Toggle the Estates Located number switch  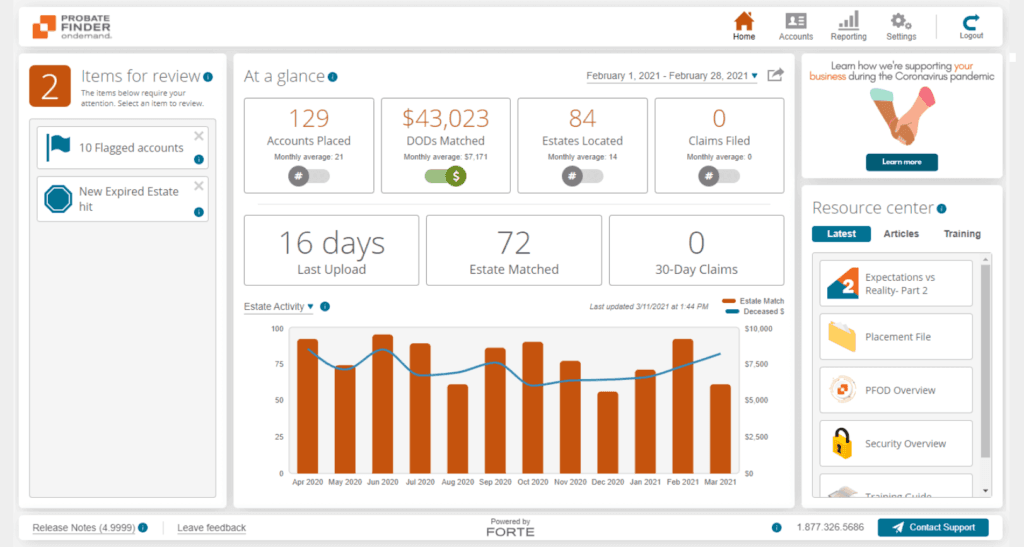tap(583, 176)
